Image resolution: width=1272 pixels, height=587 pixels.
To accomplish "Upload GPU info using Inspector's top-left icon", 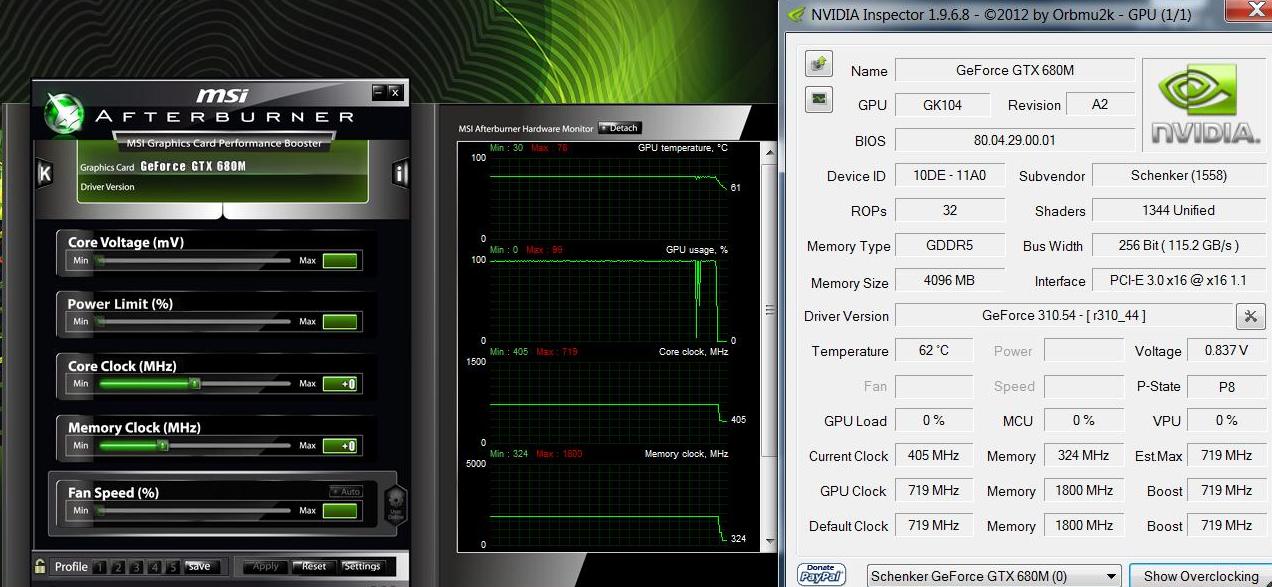I will [819, 64].
